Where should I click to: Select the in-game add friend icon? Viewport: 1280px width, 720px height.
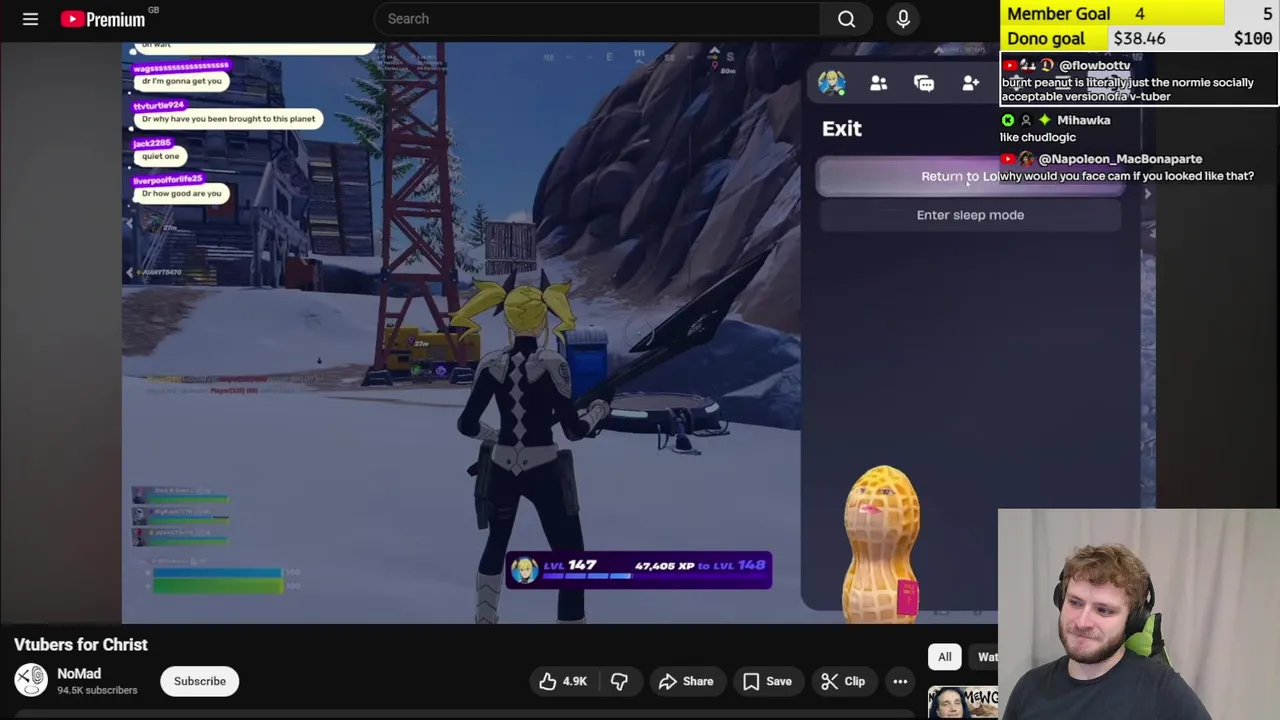[x=970, y=84]
